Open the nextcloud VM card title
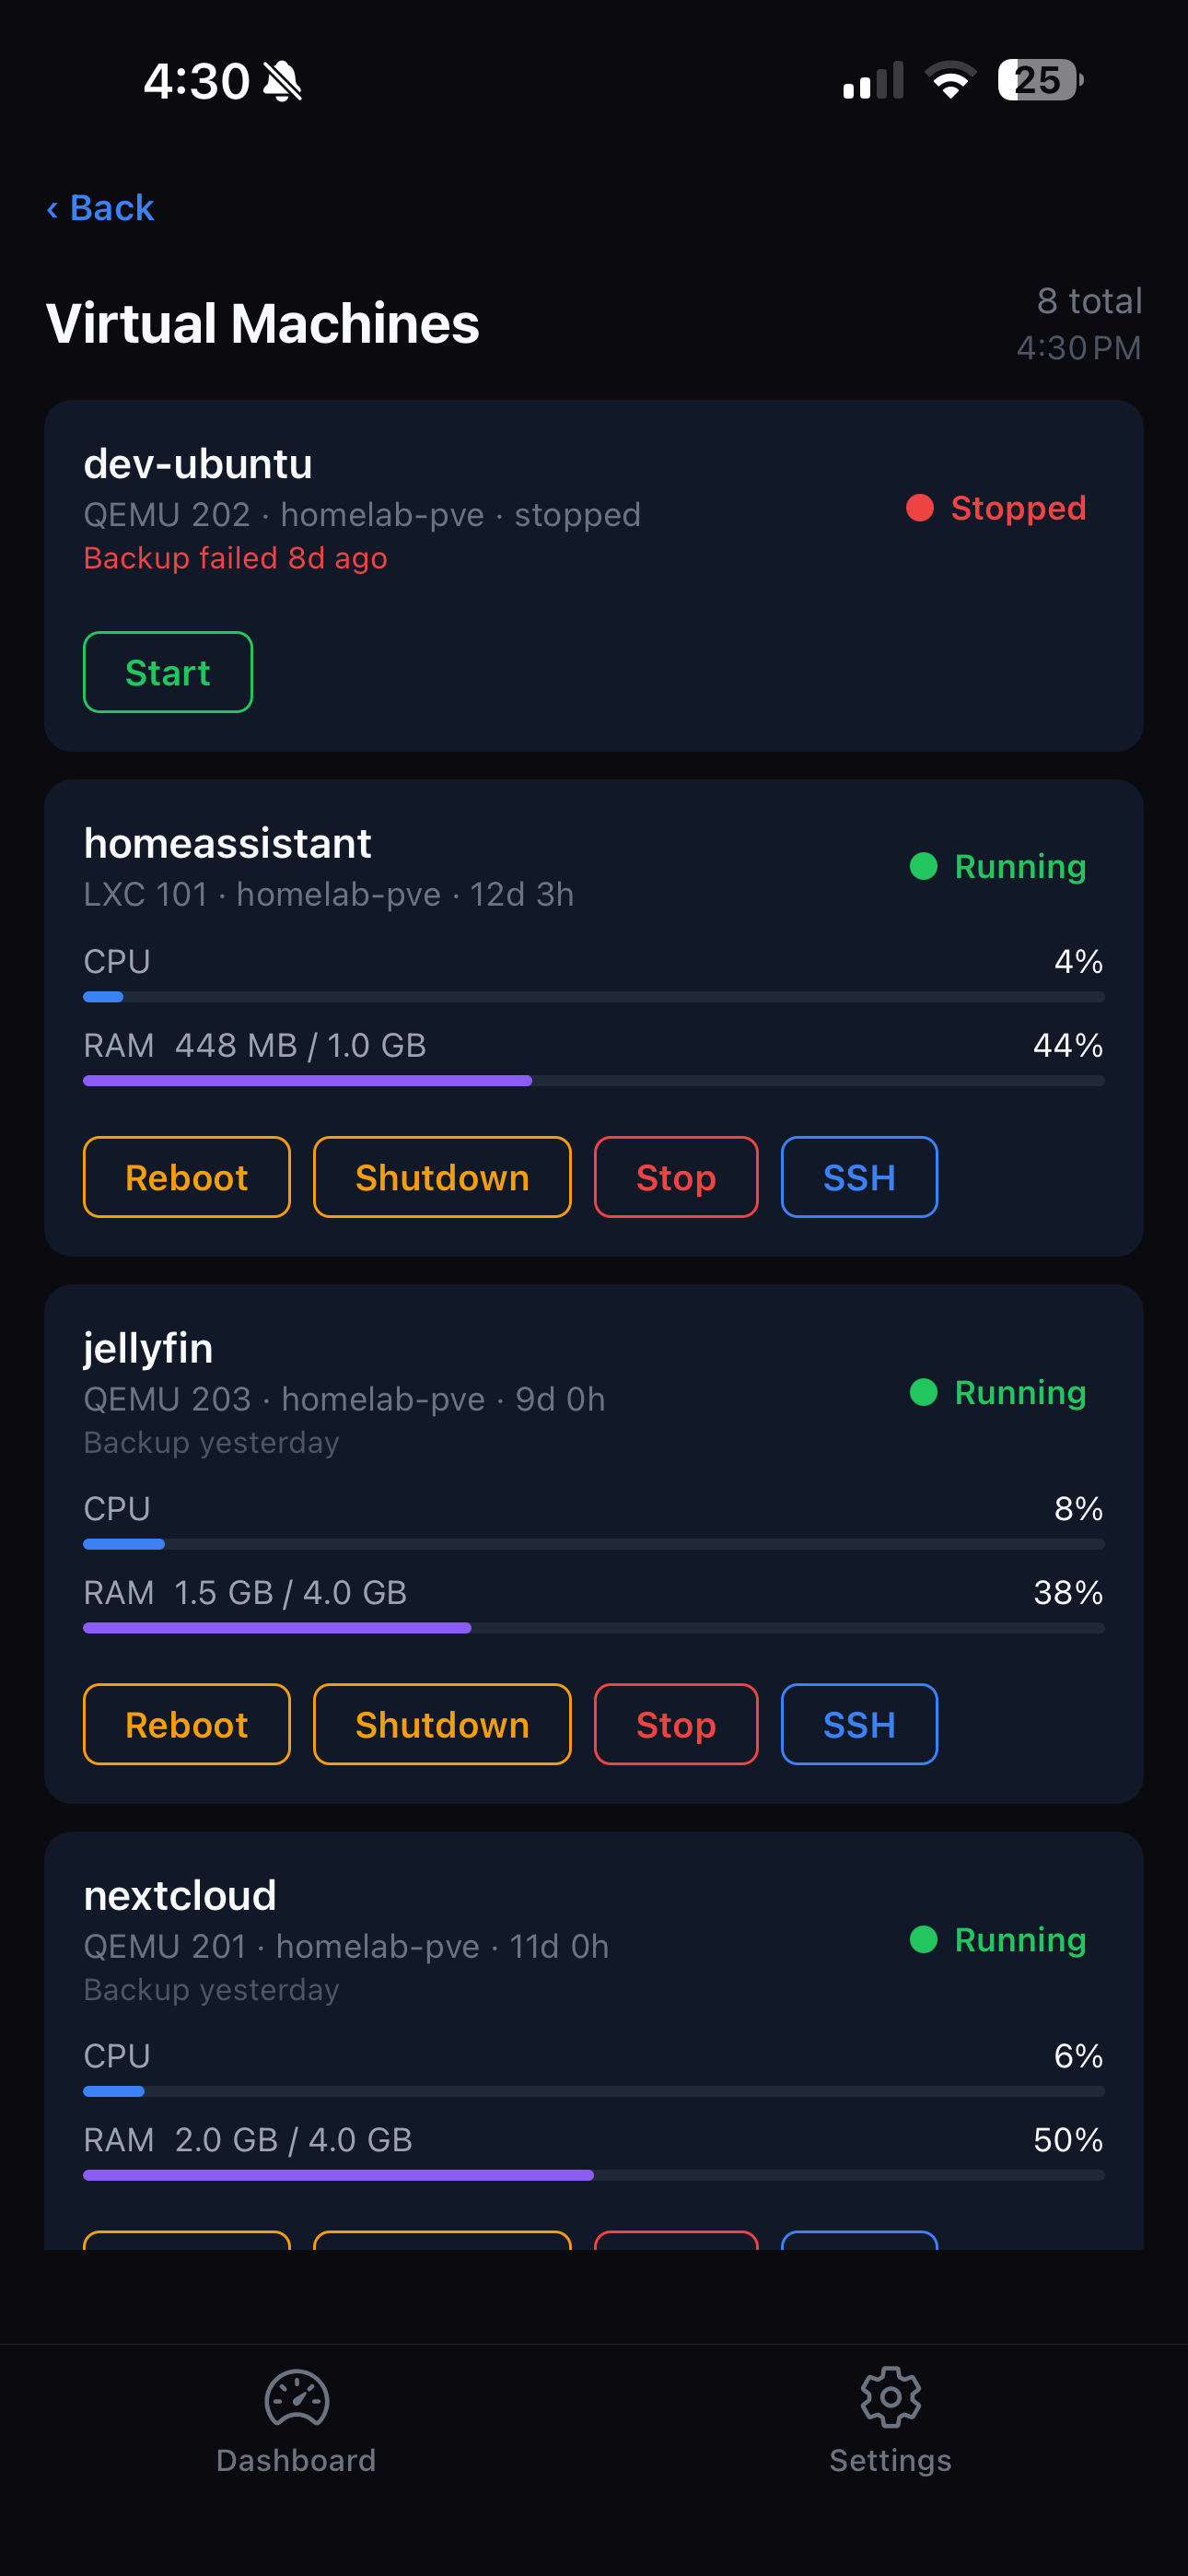 pos(180,1895)
